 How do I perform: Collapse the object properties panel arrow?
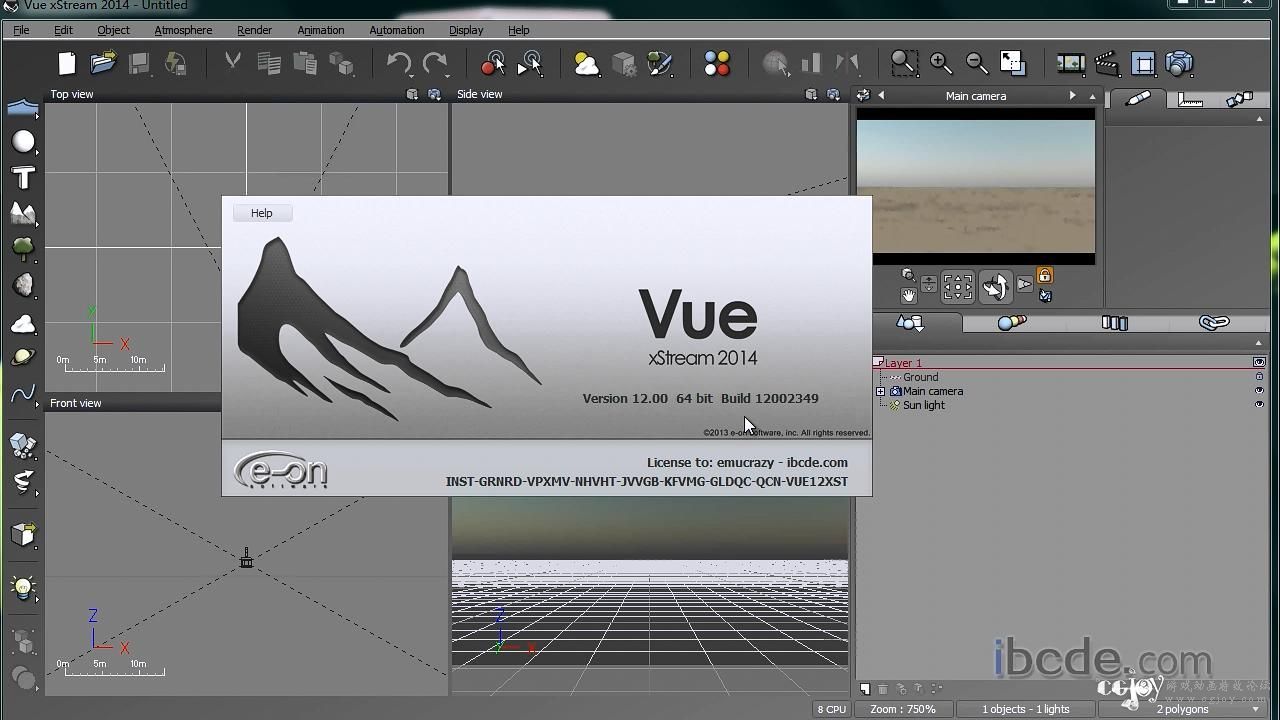(1259, 119)
